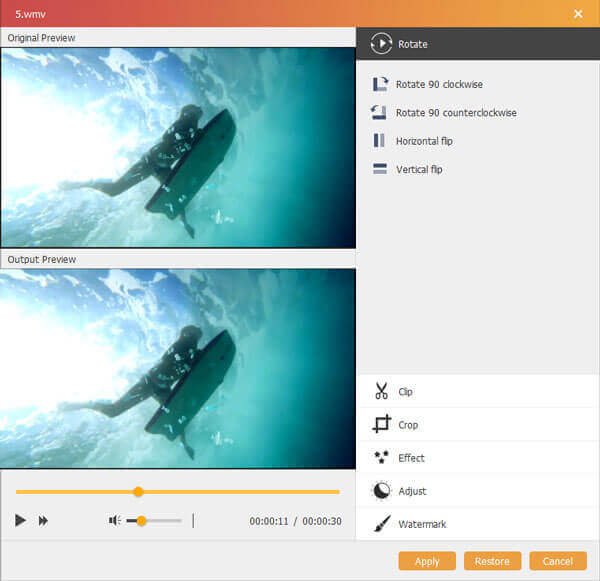Open the Clip scissors tool

(381, 391)
